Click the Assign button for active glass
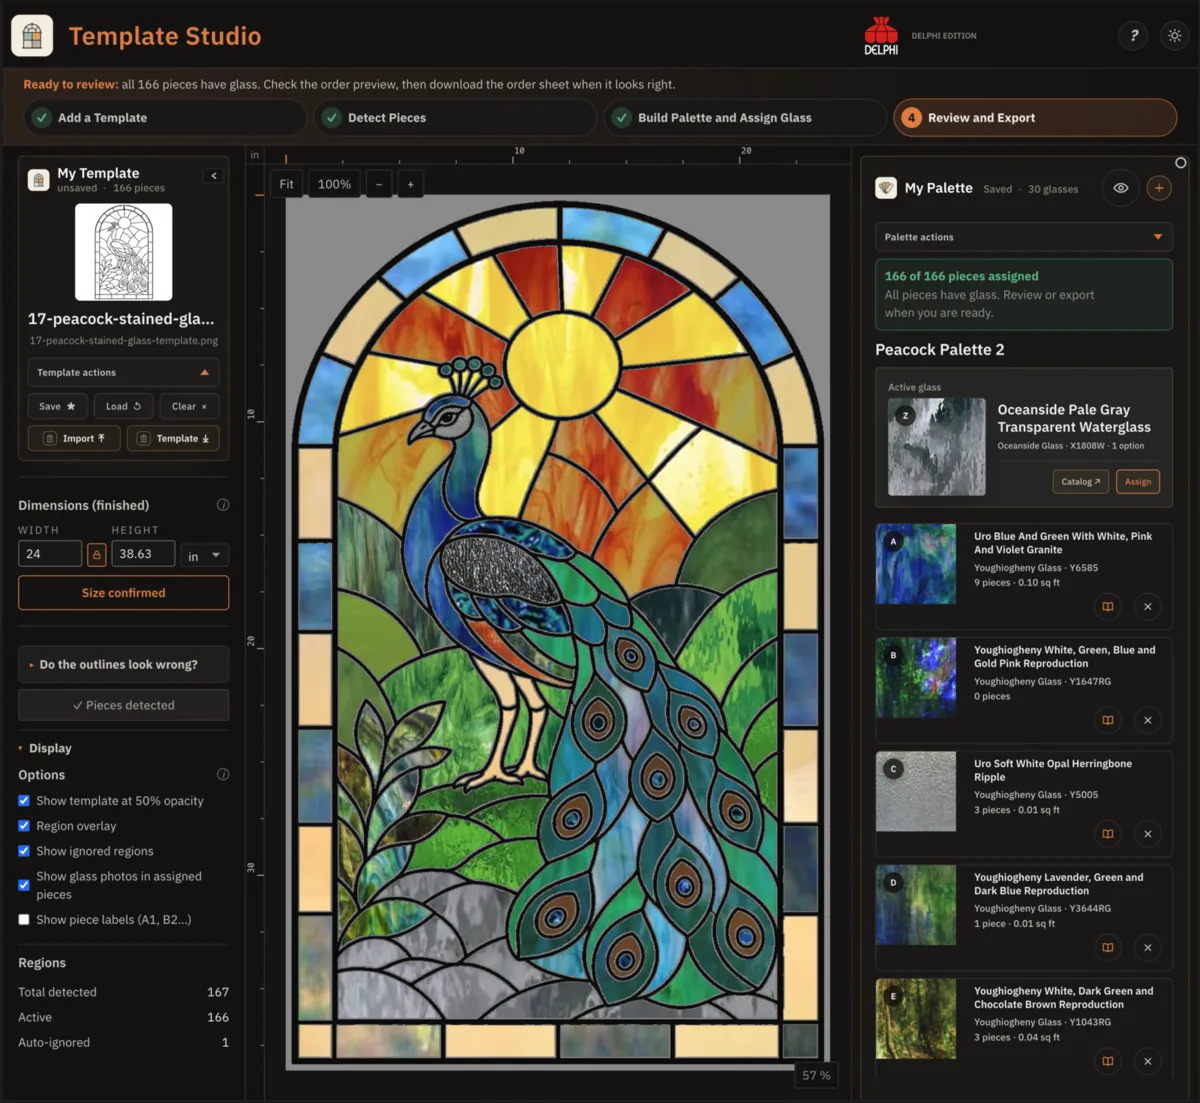The image size is (1200, 1103). pyautogui.click(x=1138, y=482)
